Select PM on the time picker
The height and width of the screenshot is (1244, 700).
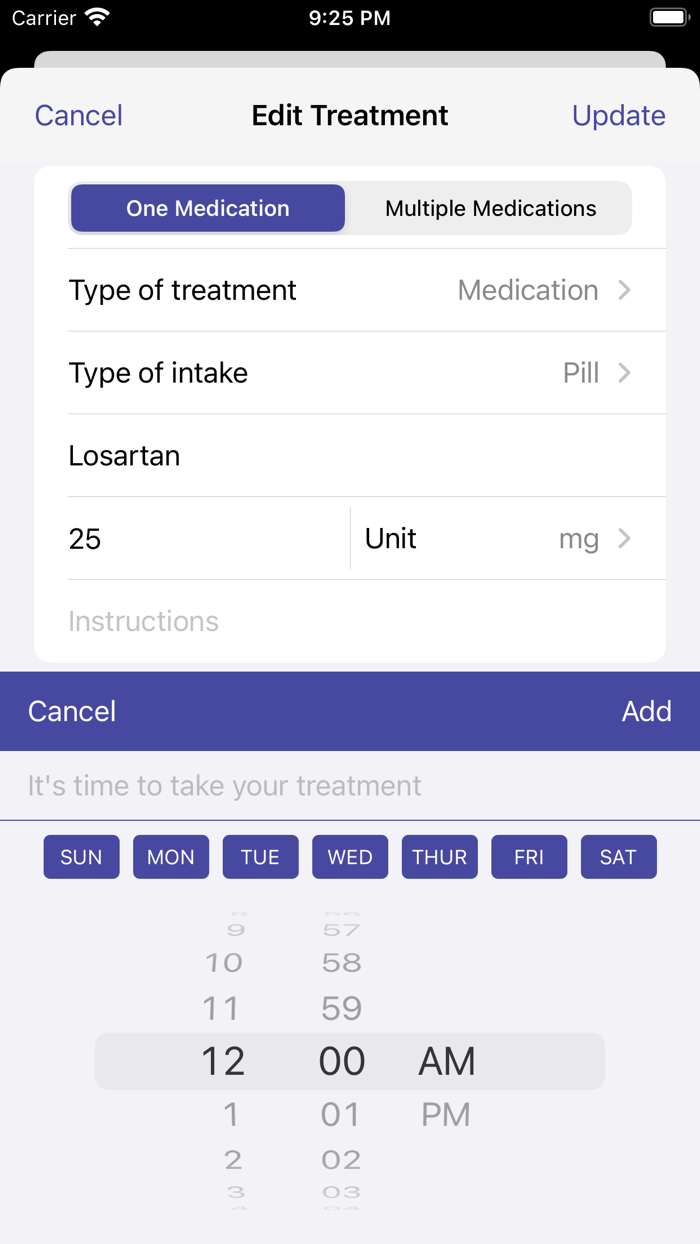click(446, 1113)
